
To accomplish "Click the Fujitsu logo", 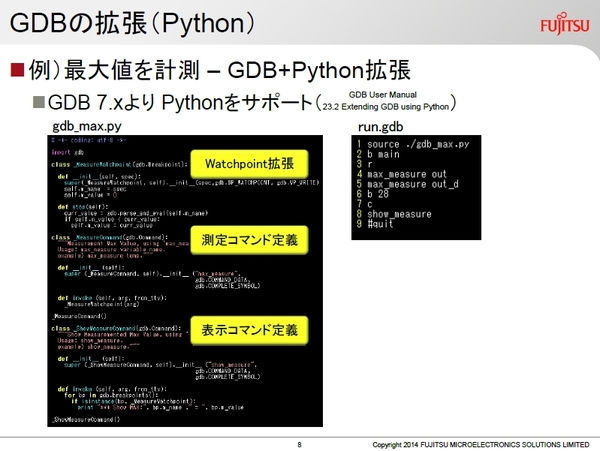I will (565, 24).
